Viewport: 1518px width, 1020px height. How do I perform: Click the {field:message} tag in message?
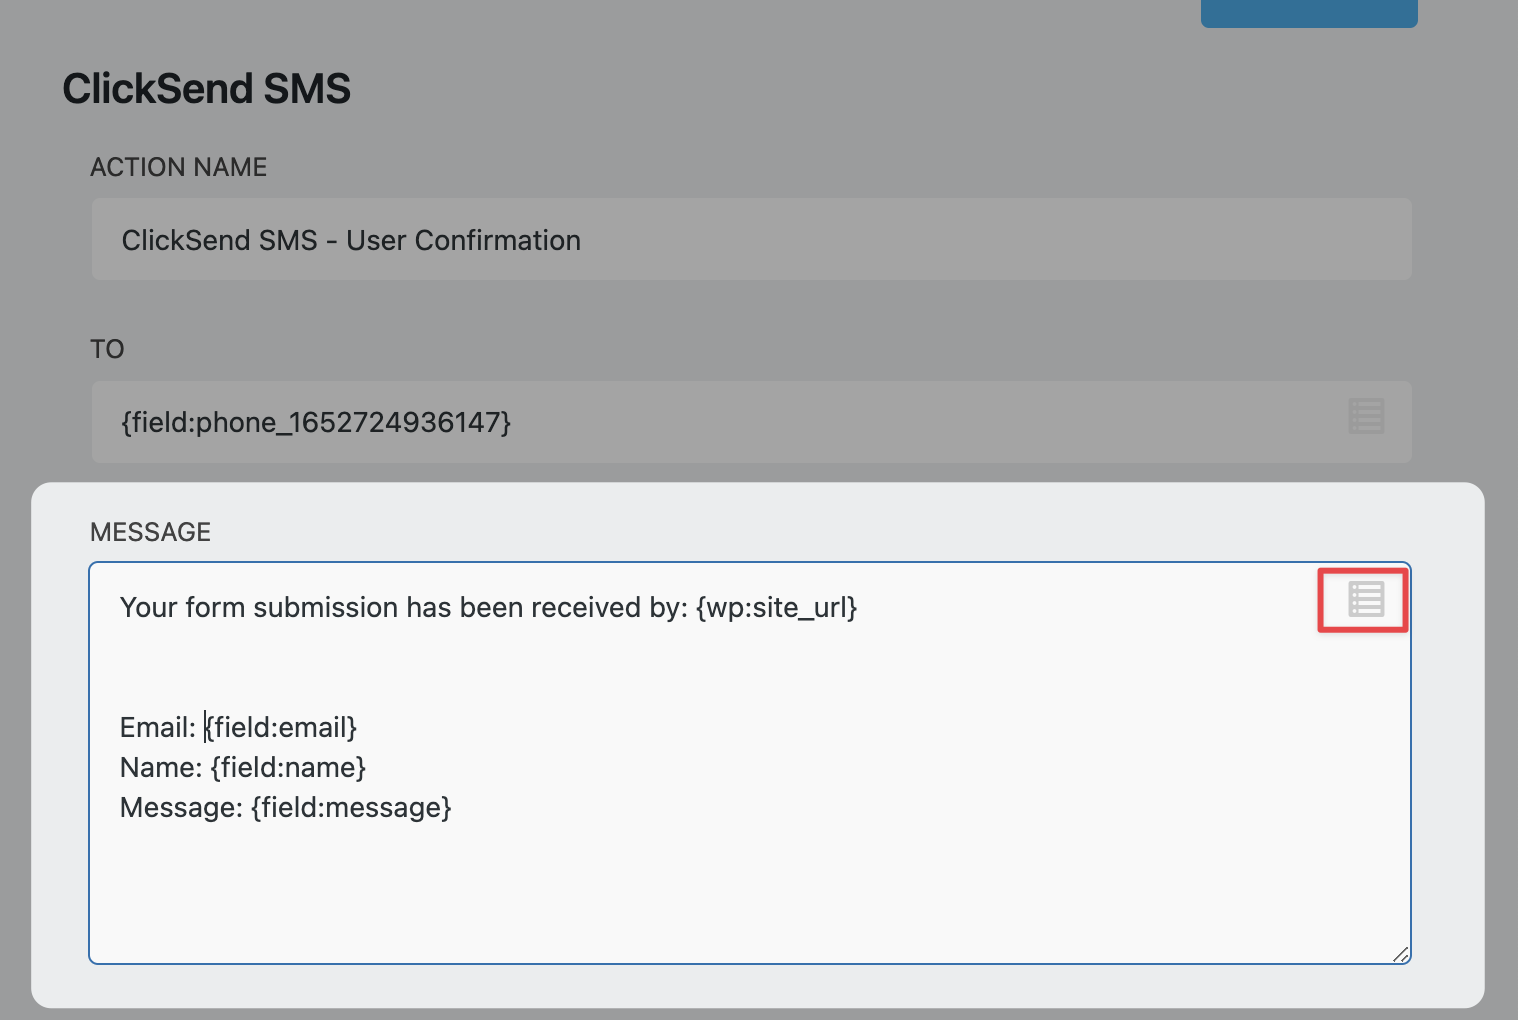351,808
